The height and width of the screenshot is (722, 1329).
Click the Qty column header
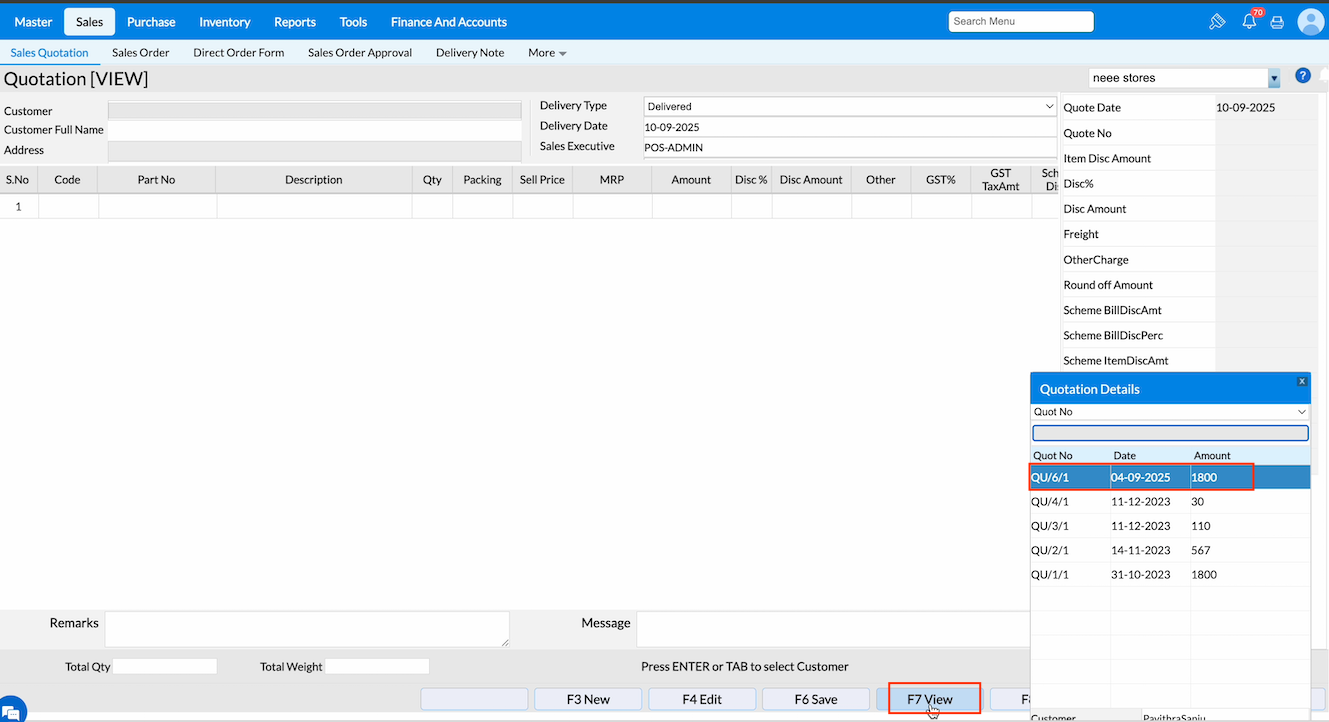[x=432, y=180]
